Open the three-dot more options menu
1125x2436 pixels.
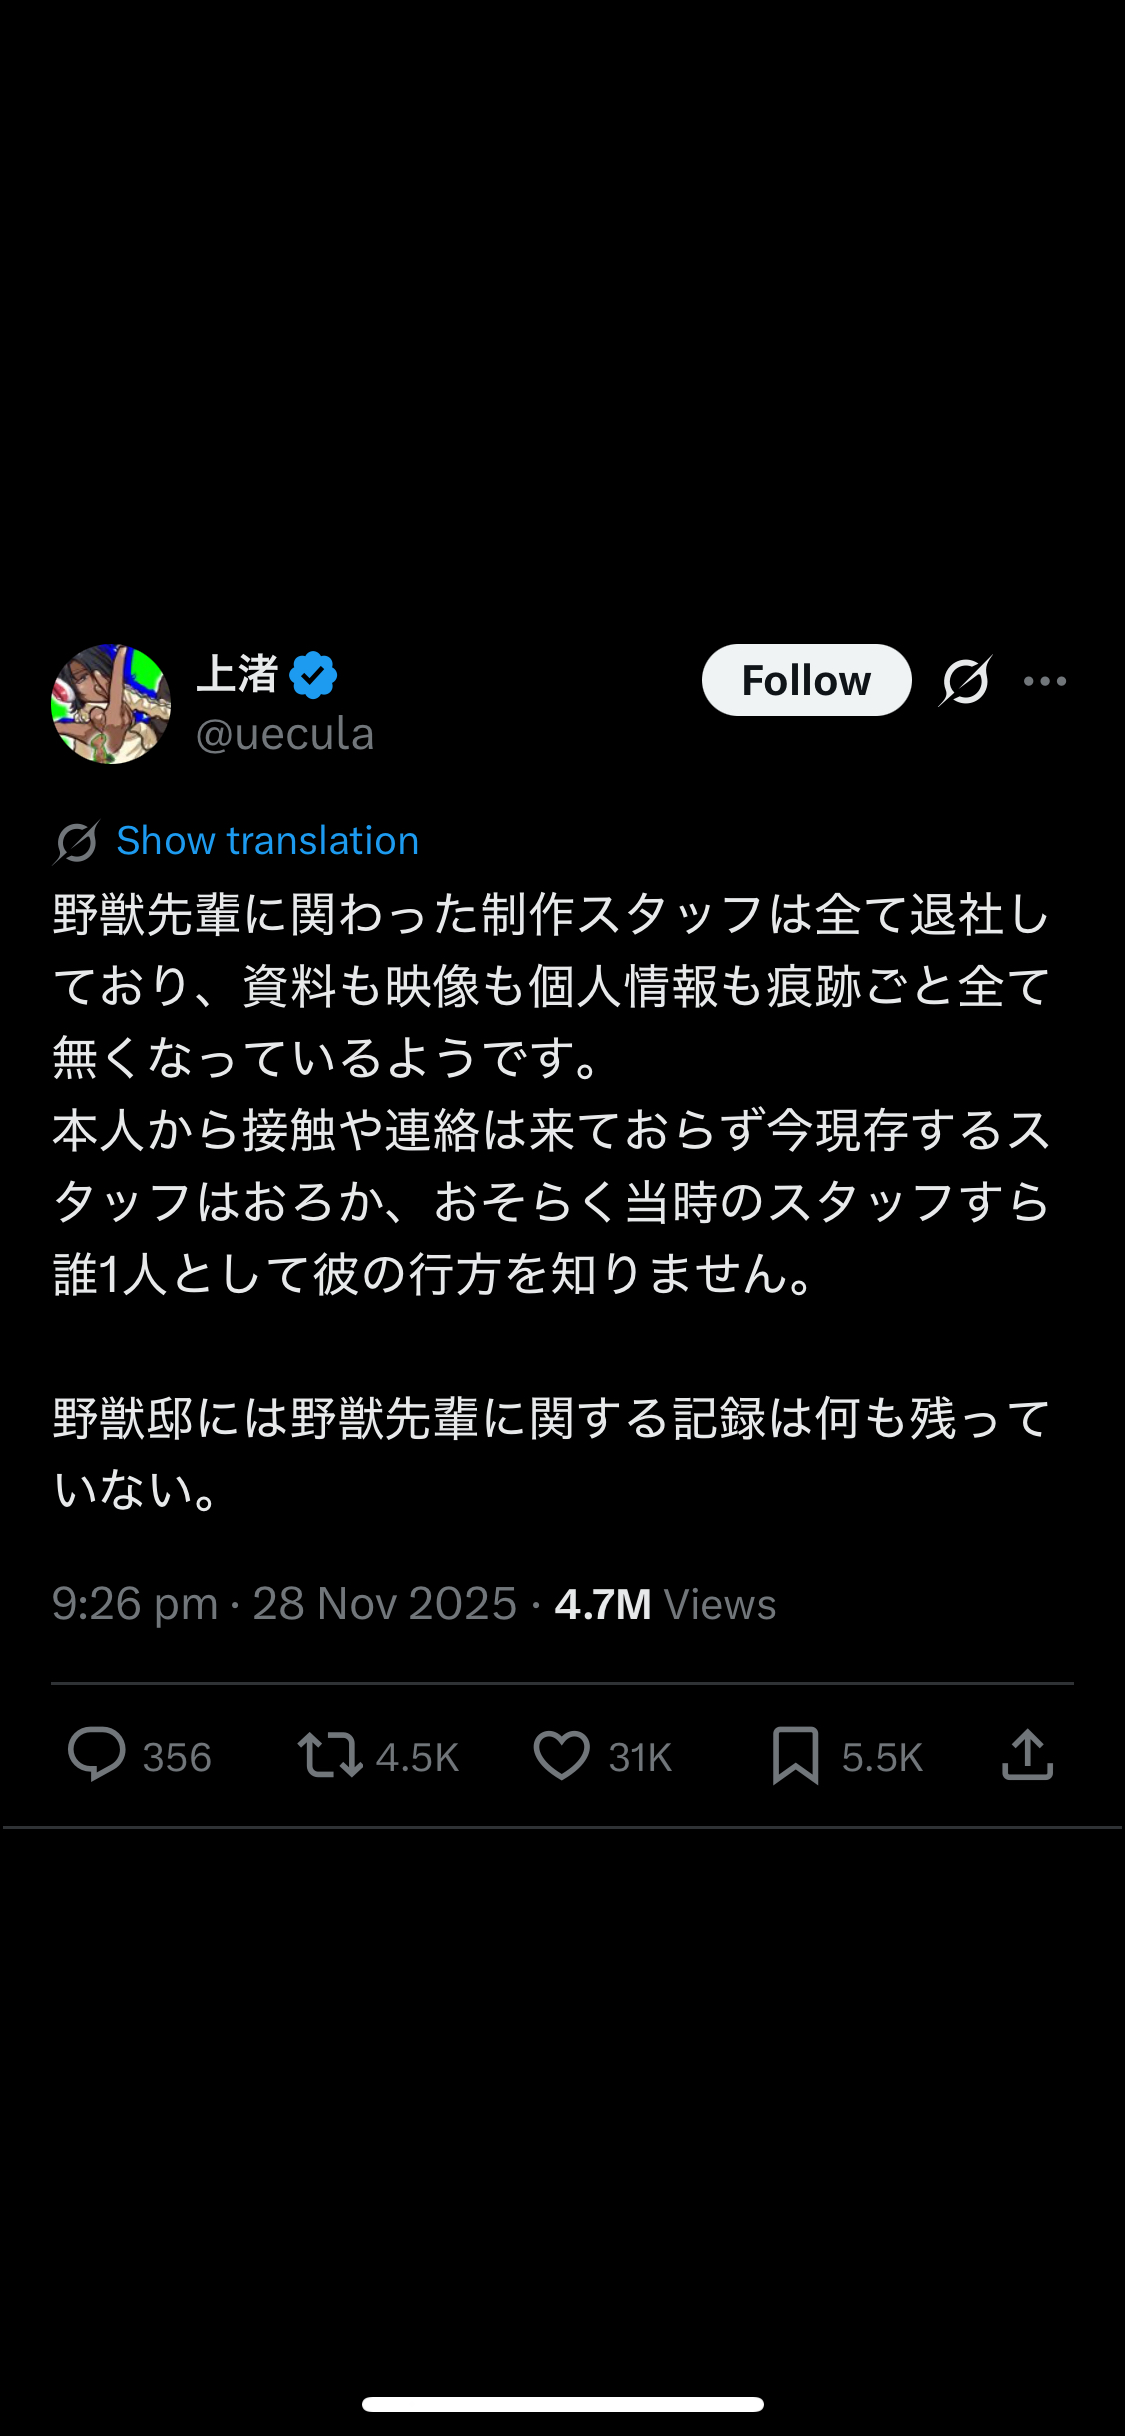1045,681
